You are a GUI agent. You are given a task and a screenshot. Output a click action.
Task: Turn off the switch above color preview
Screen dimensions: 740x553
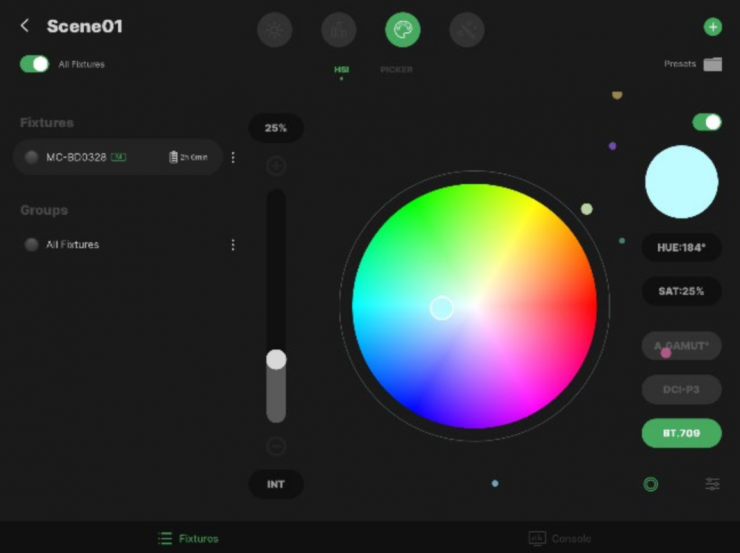707,122
